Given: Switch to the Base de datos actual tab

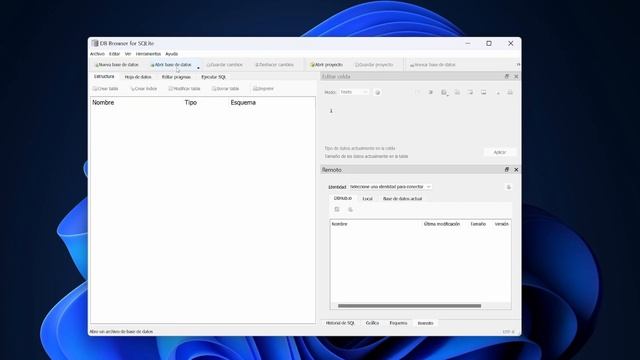Looking at the screenshot, I should [x=402, y=199].
